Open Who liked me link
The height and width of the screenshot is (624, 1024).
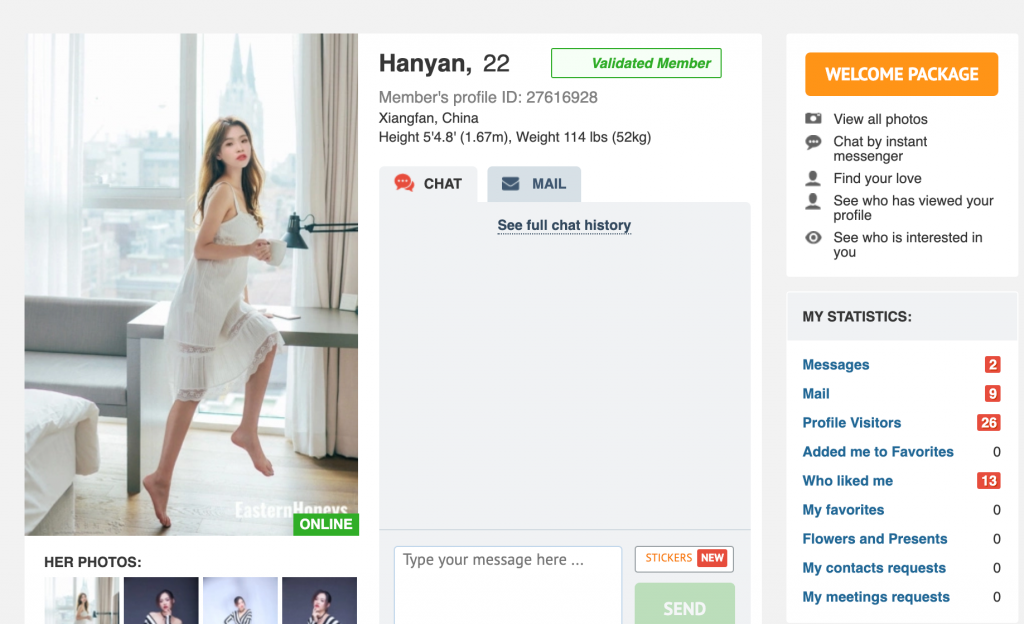click(x=848, y=481)
